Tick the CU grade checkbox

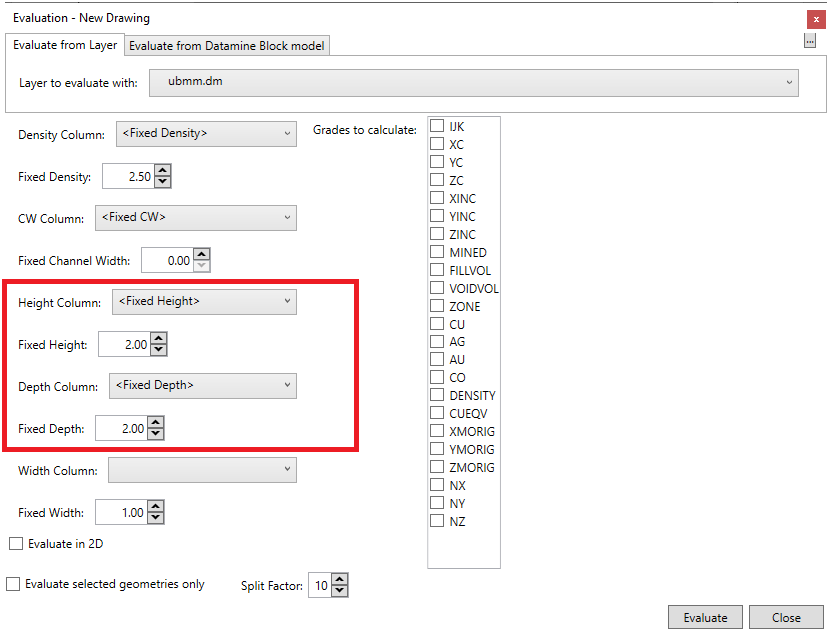(437, 324)
